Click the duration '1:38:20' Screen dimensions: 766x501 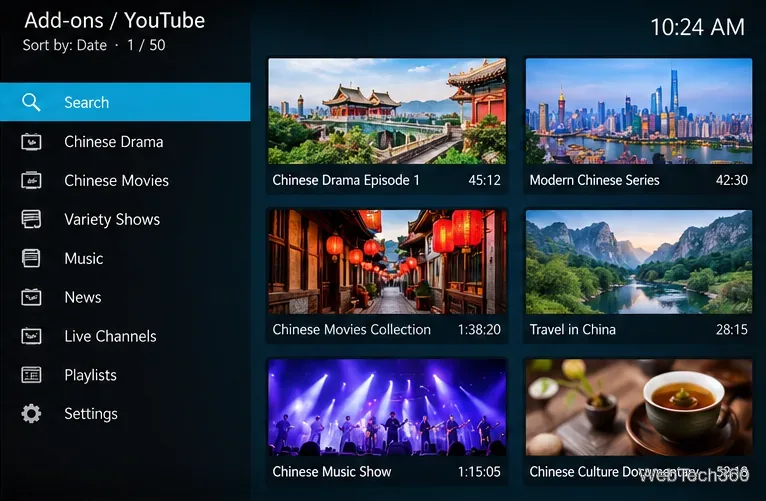pos(479,330)
